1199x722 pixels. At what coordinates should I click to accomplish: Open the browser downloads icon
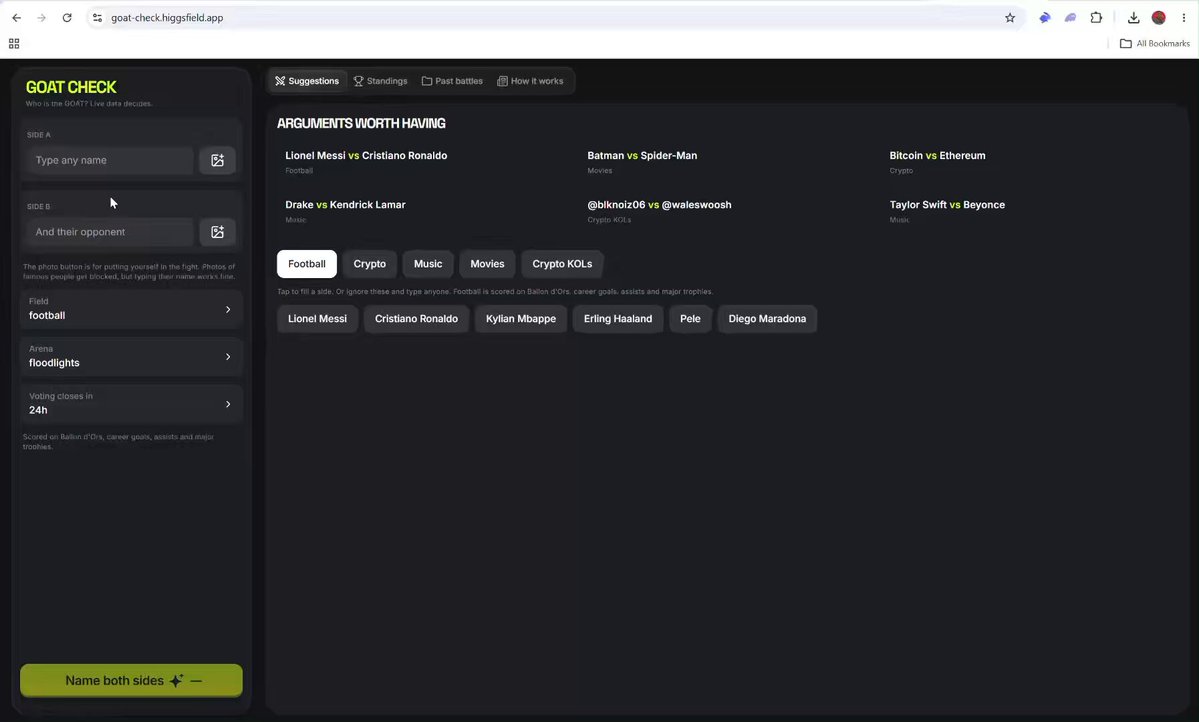[1134, 18]
